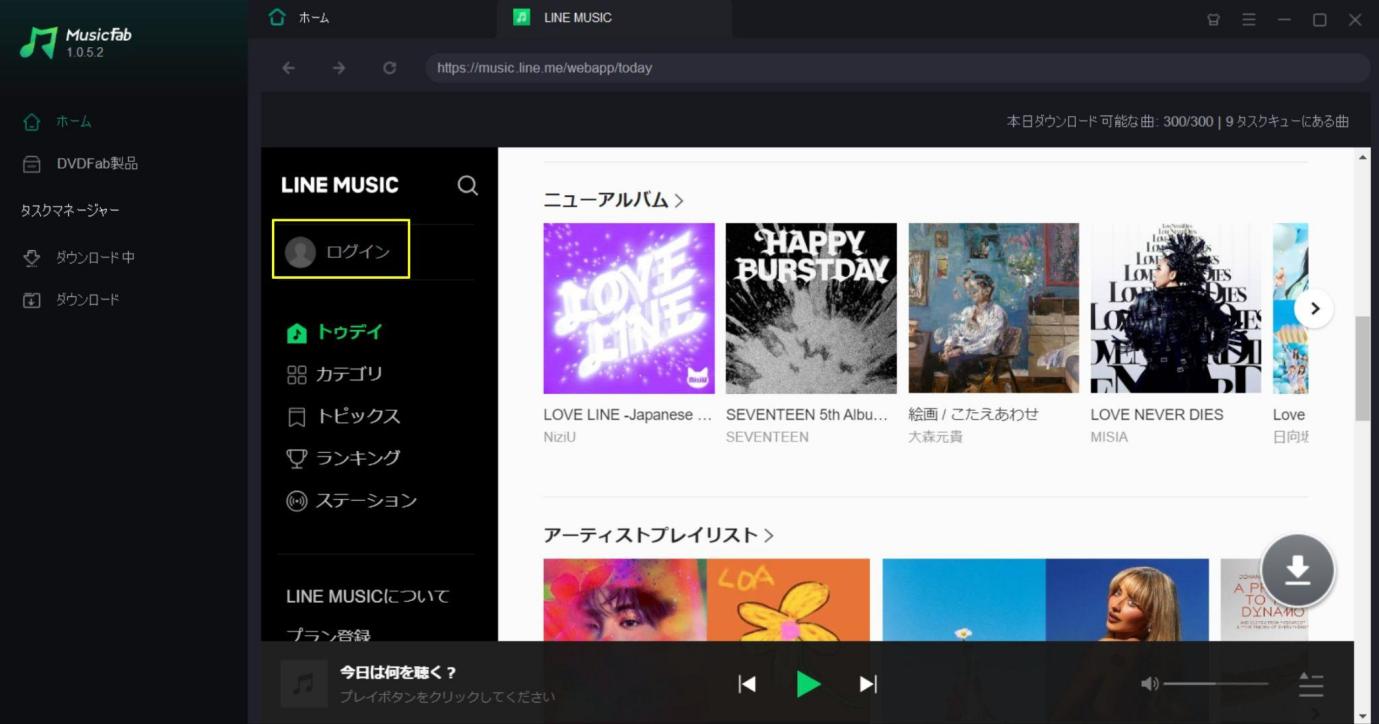This screenshot has height=724, width=1379.
Task: Open 絵画 / こたえあわせ album cover
Action: [994, 308]
